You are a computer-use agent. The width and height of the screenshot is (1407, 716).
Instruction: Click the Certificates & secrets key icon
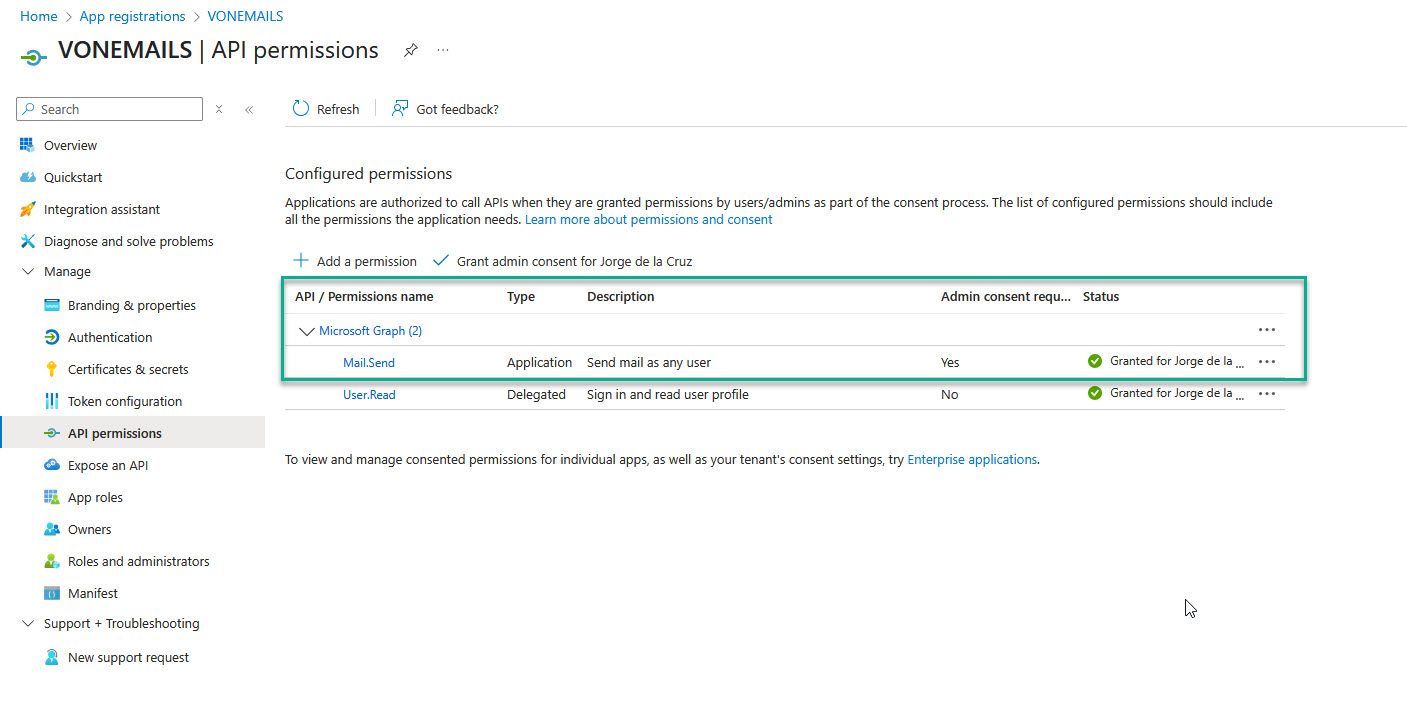52,369
